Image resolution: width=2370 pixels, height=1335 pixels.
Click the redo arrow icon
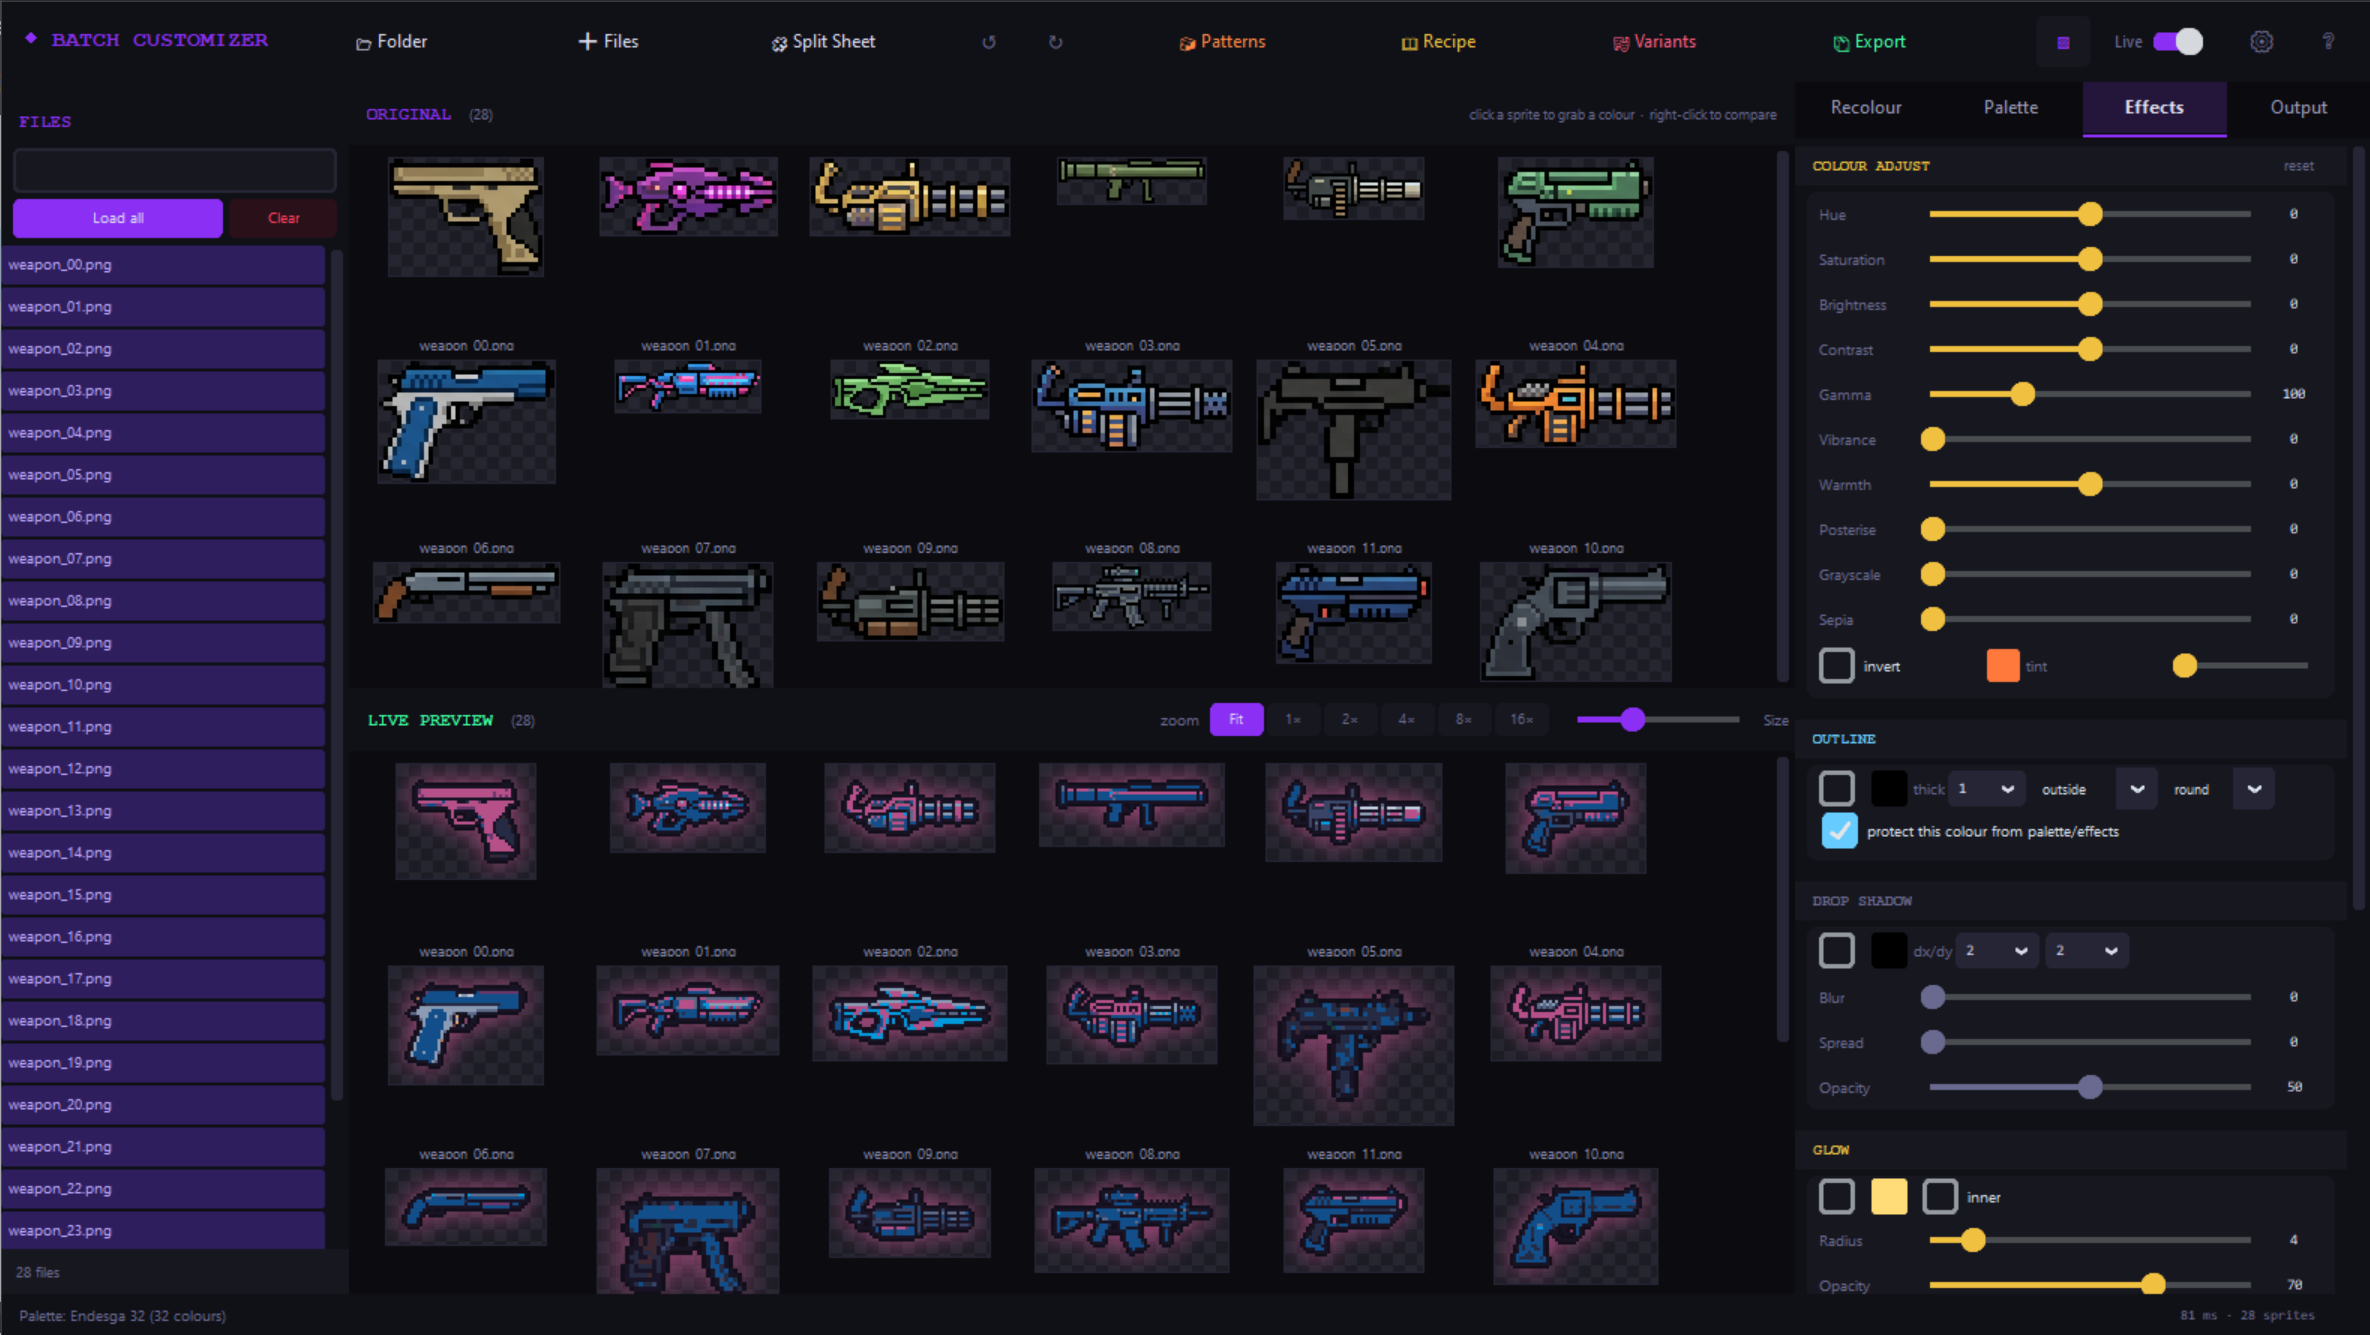pyautogui.click(x=1055, y=42)
